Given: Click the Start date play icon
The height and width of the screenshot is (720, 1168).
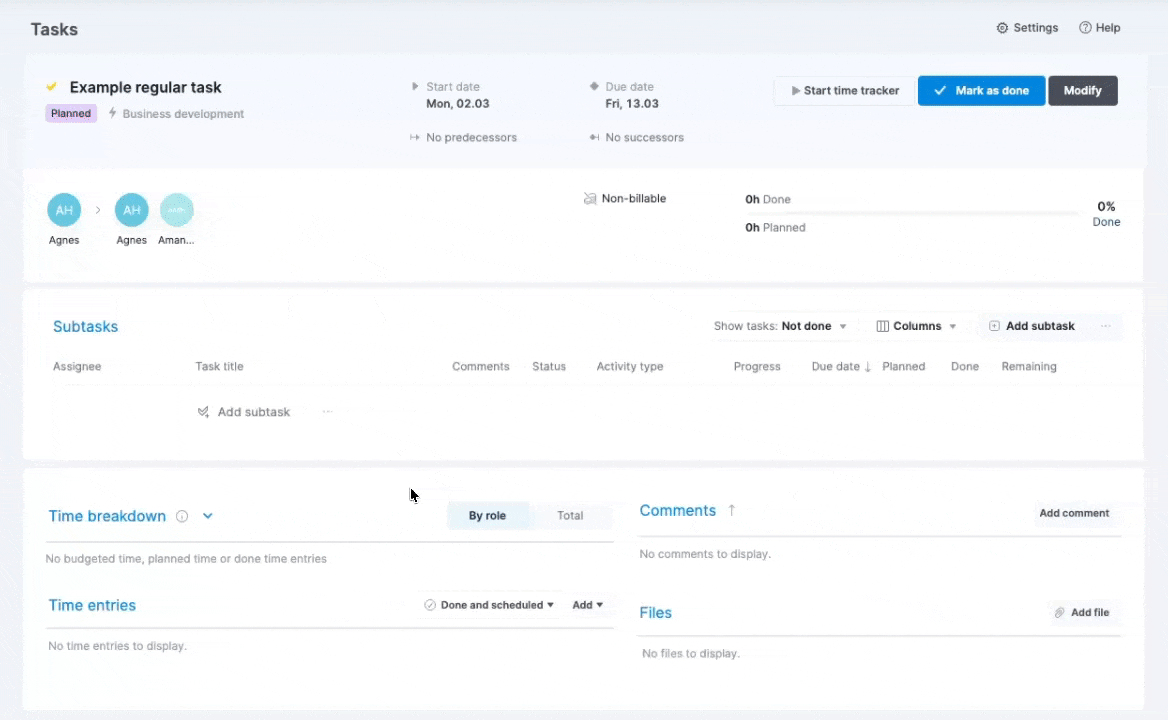Looking at the screenshot, I should (x=415, y=86).
